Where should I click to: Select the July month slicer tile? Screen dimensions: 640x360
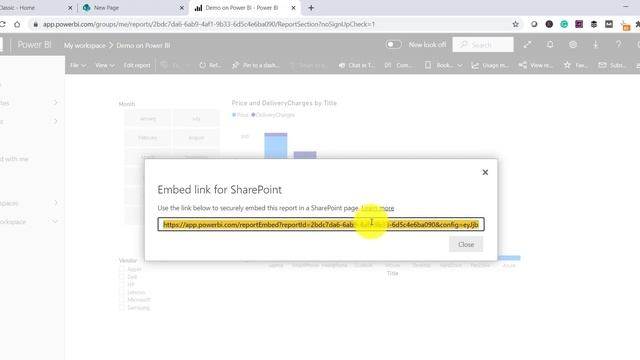click(x=196, y=119)
